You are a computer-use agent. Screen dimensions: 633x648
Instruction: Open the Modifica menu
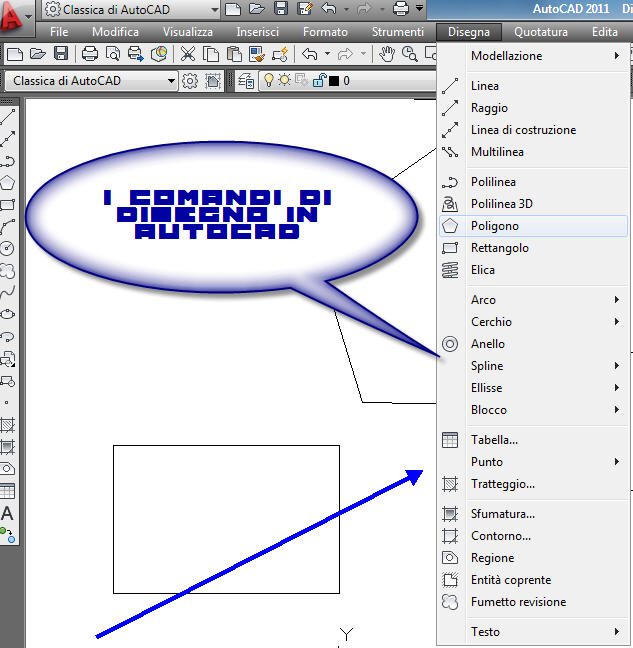[115, 32]
